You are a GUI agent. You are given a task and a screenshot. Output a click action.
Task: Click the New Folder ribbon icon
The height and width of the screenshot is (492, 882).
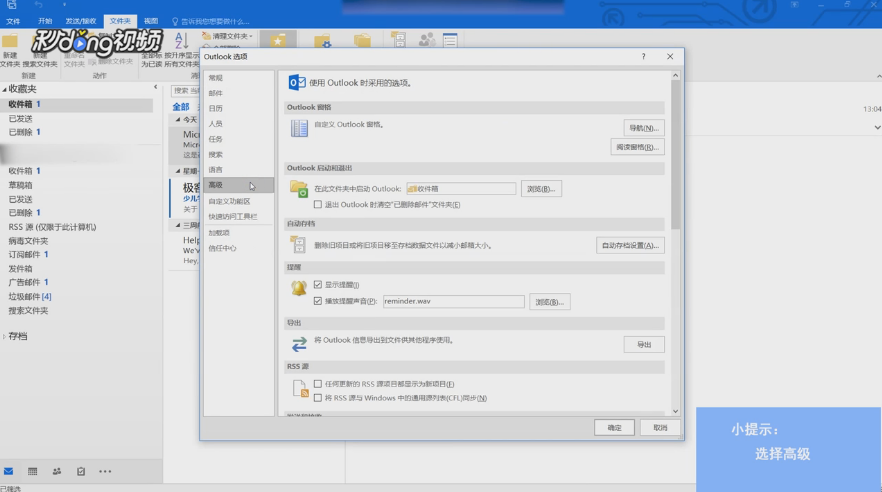10,41
